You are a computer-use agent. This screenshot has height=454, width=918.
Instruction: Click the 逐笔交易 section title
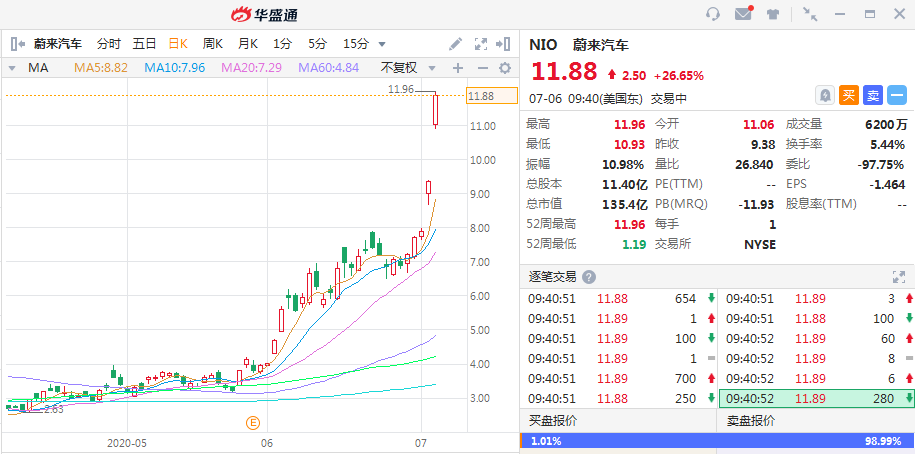coord(553,277)
